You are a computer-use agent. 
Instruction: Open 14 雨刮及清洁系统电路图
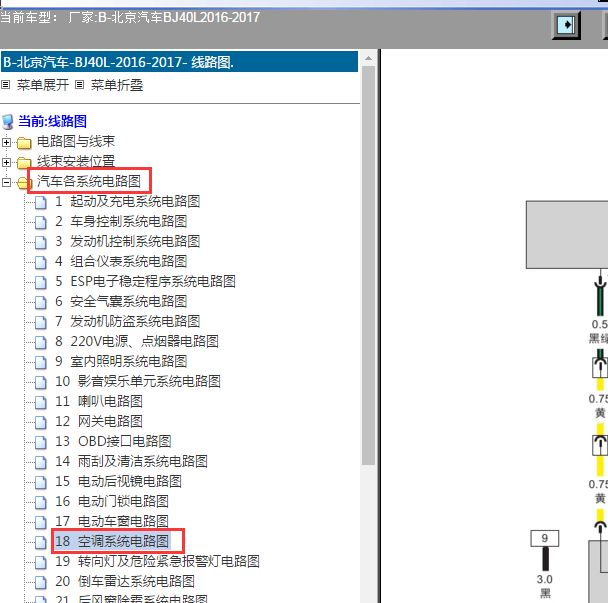click(x=131, y=461)
